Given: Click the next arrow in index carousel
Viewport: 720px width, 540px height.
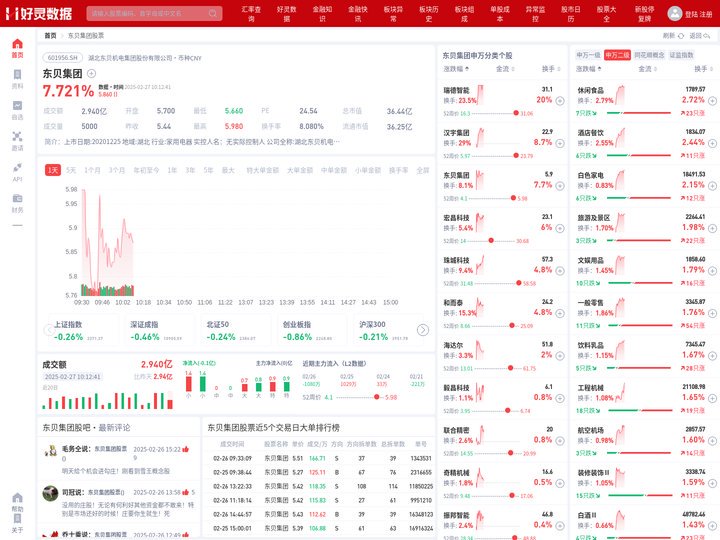Looking at the screenshot, I should 422,330.
